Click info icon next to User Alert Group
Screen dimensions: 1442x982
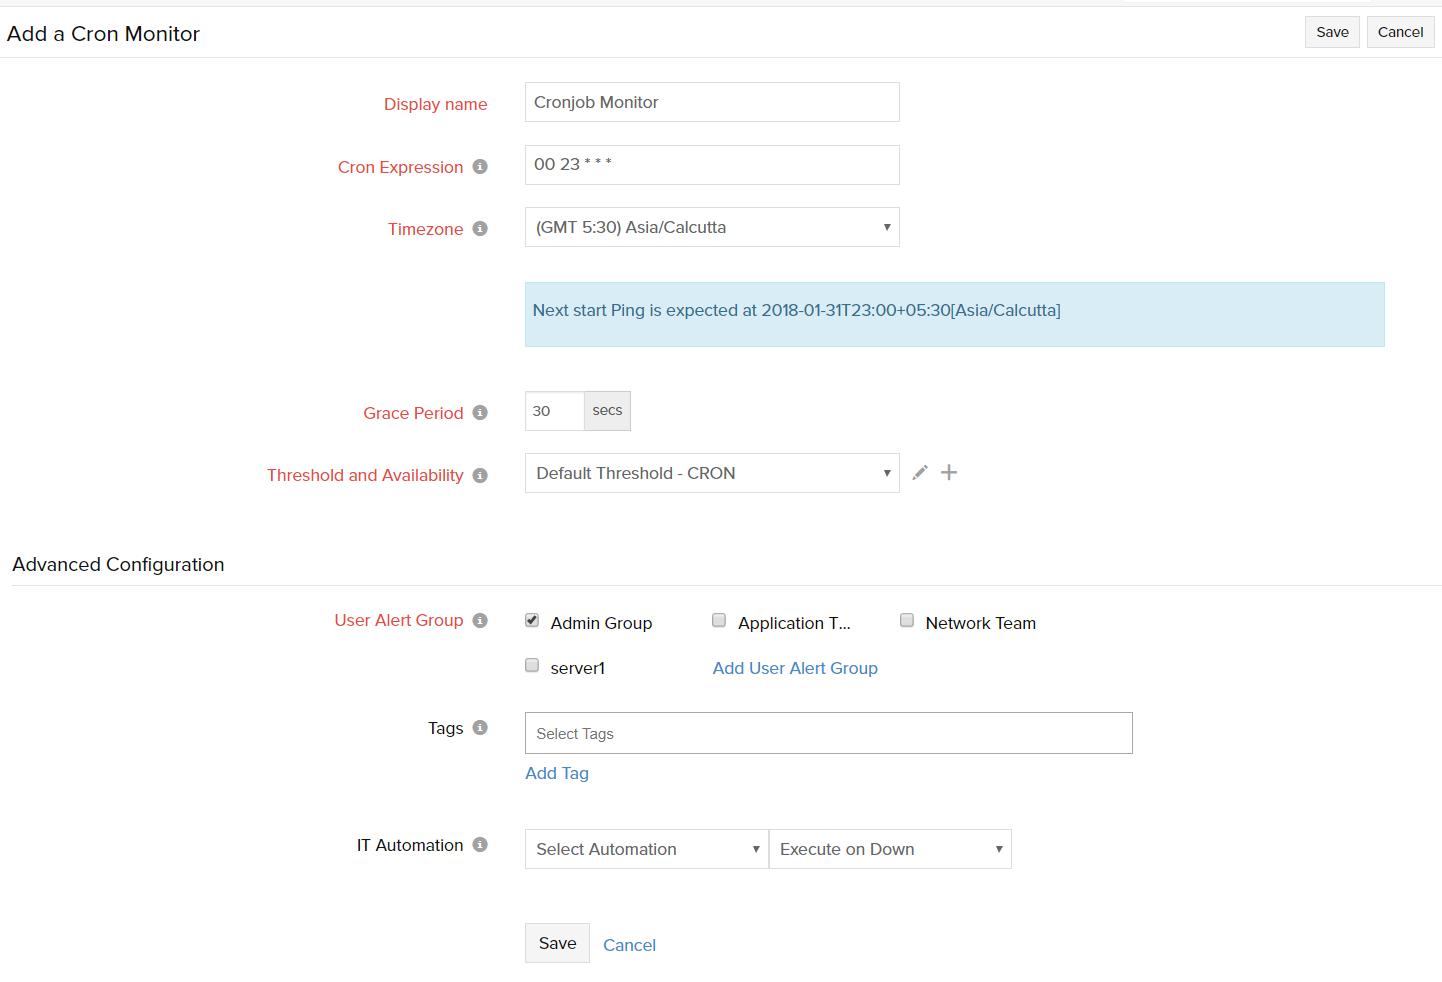point(480,621)
